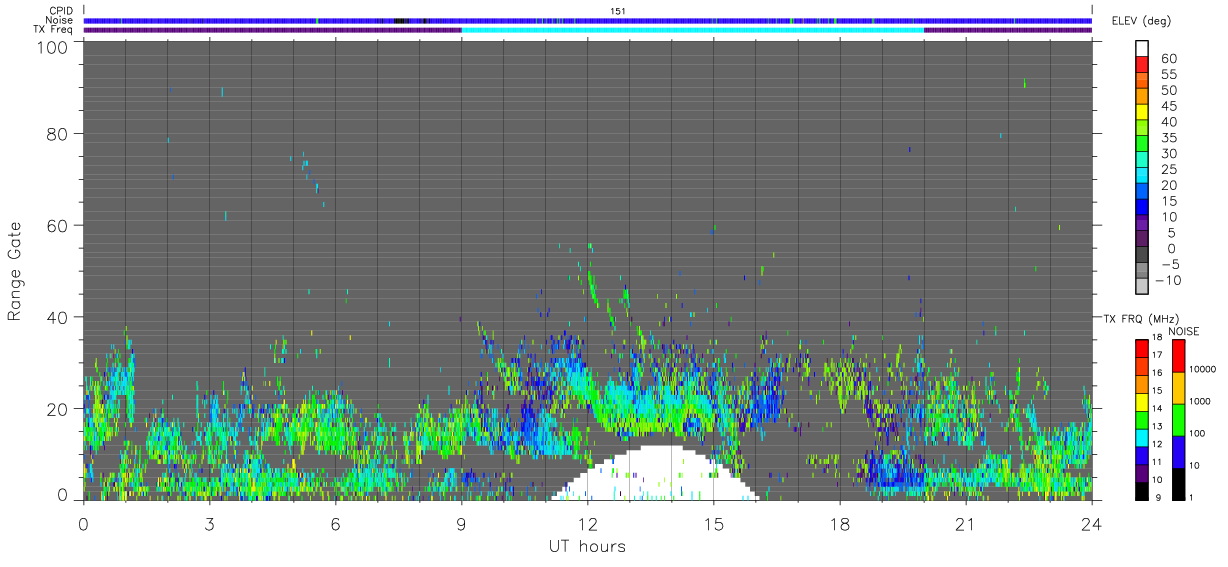
Task: Click the Noise row label
Action: (60, 20)
